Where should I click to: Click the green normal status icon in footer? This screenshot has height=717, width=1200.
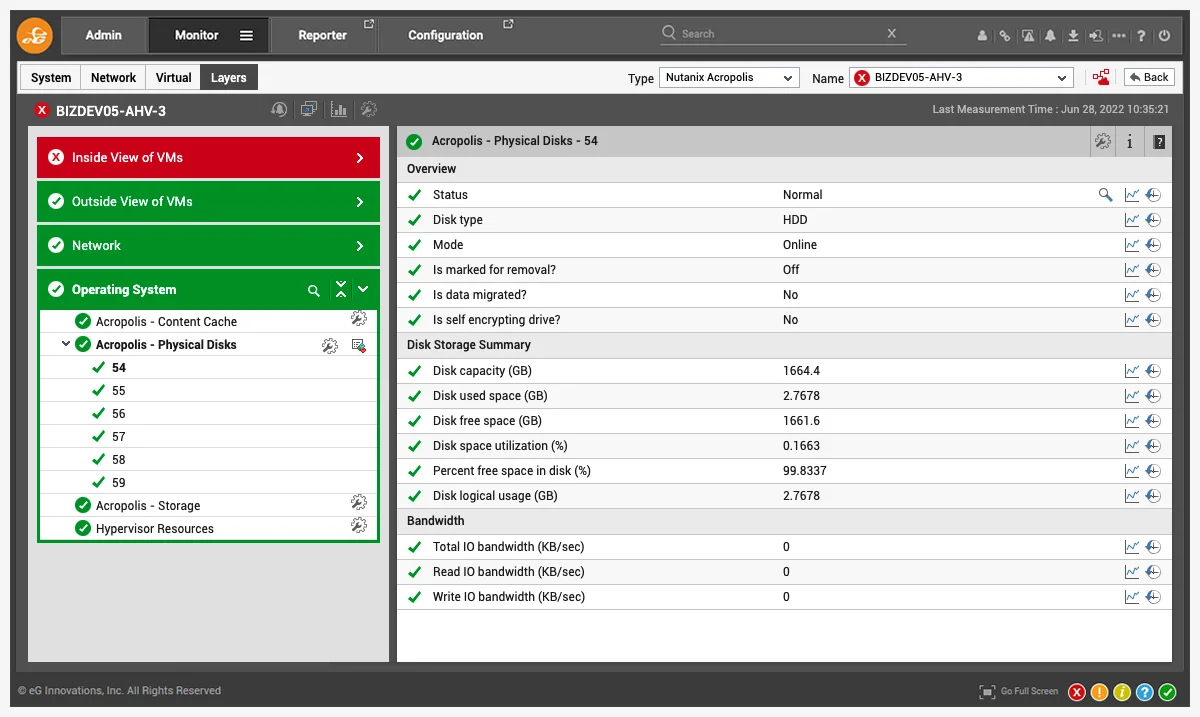pyautogui.click(x=1167, y=692)
